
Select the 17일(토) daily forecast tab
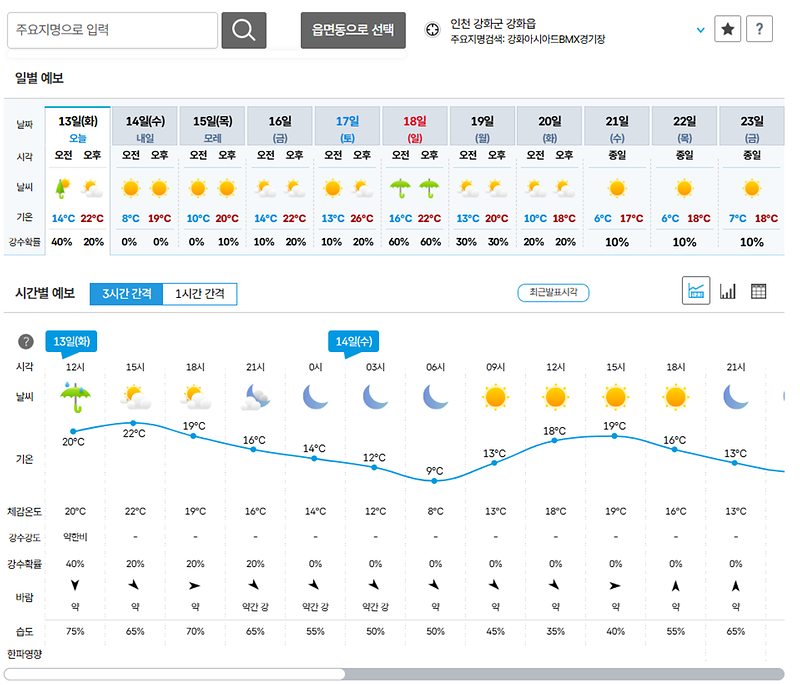tap(347, 127)
